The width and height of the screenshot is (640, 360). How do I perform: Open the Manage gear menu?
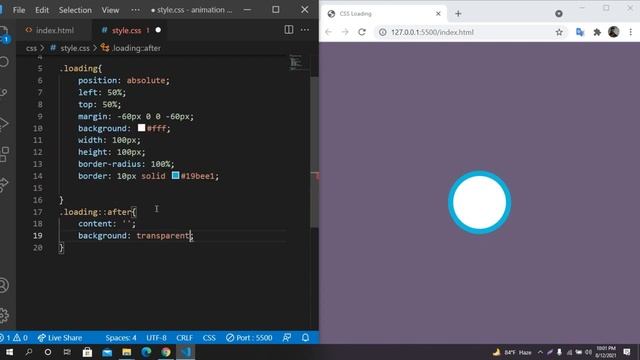tap(4, 315)
